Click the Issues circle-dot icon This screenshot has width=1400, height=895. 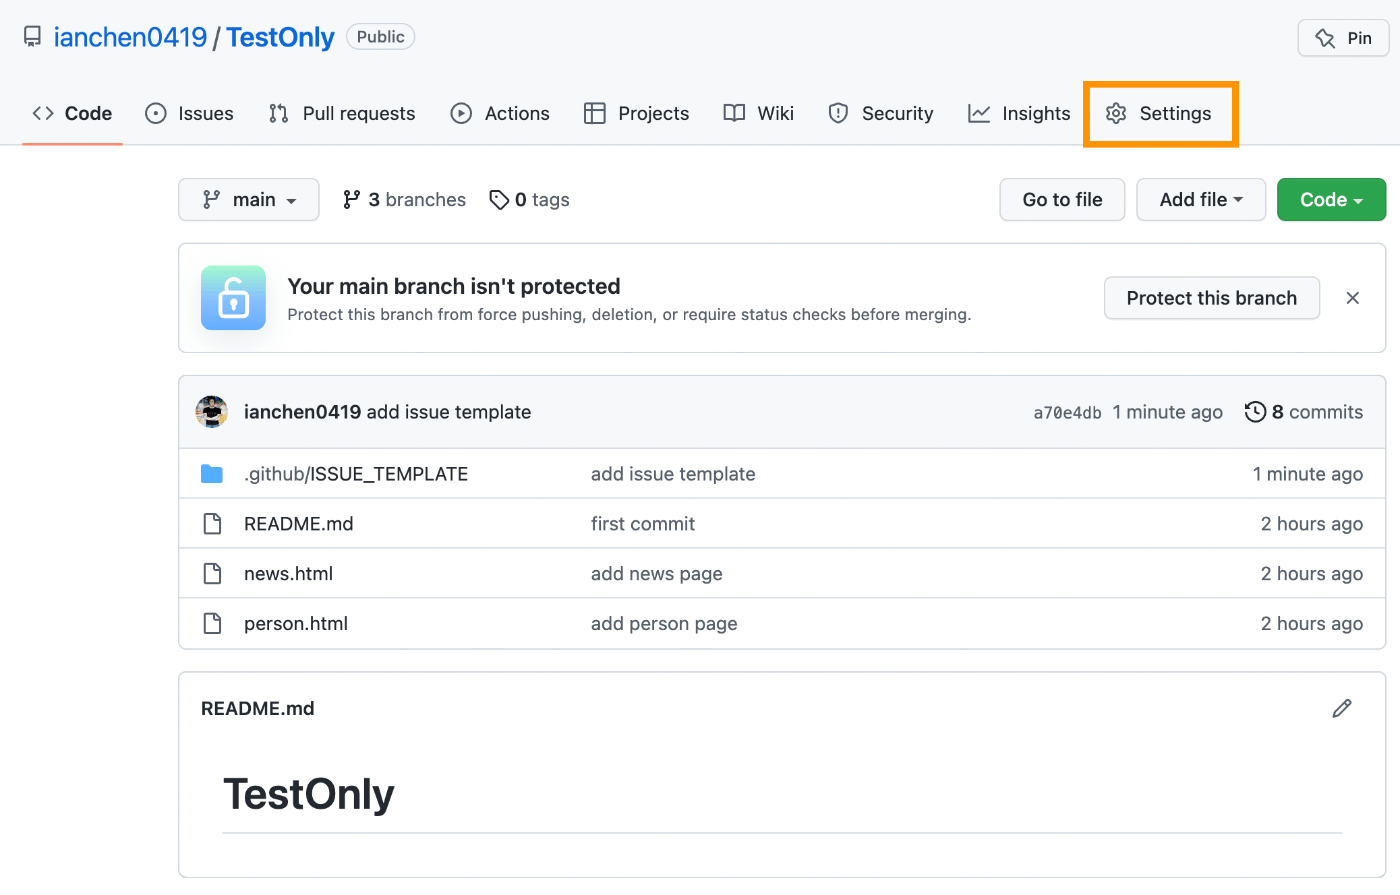click(x=156, y=113)
